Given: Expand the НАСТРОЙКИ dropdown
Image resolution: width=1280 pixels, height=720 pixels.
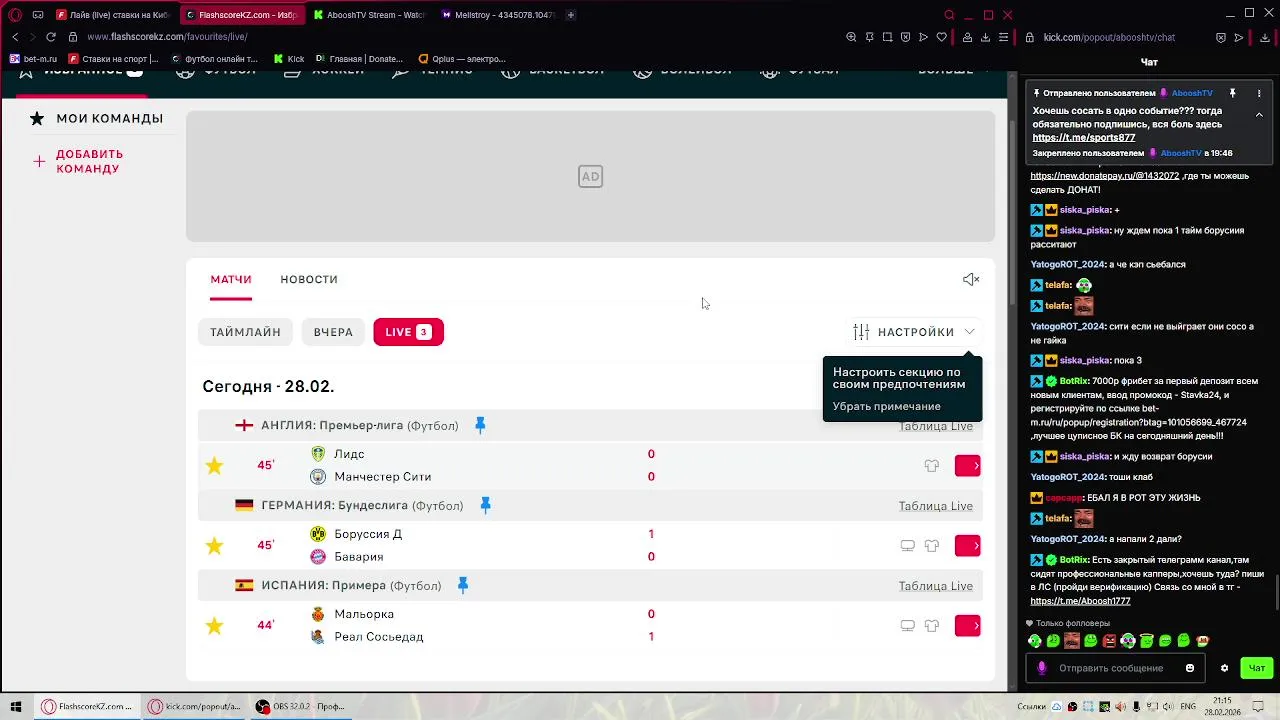Looking at the screenshot, I should [x=914, y=332].
